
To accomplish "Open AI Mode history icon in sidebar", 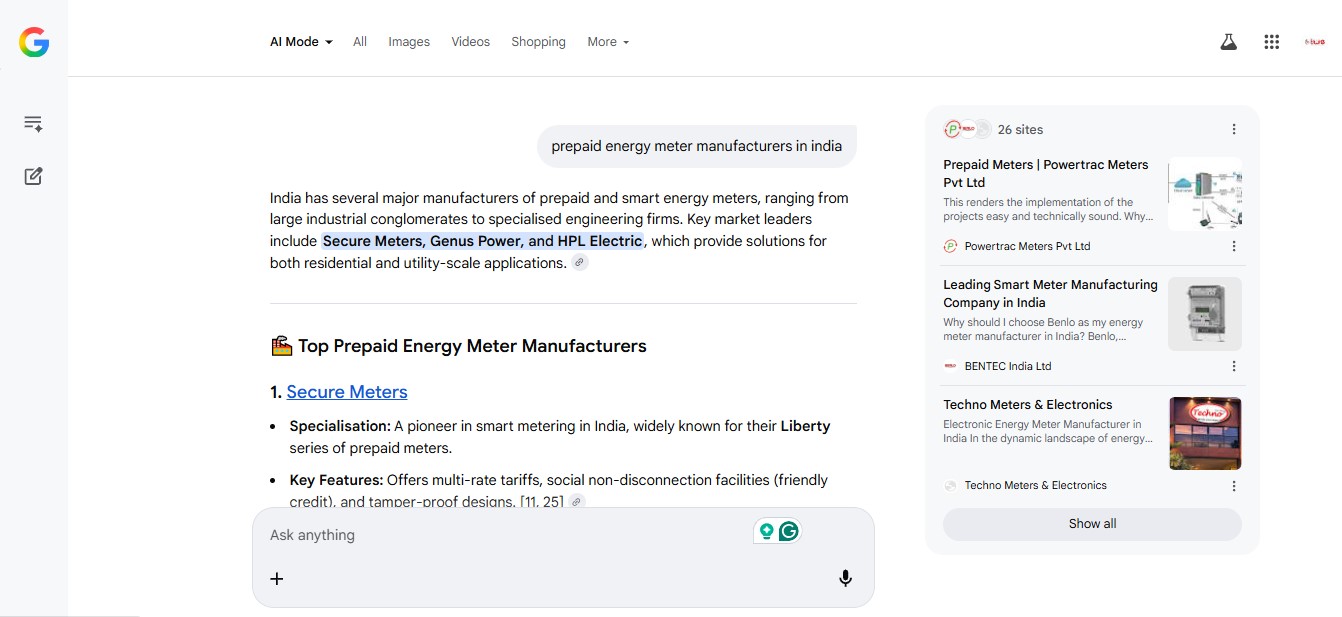I will [33, 124].
